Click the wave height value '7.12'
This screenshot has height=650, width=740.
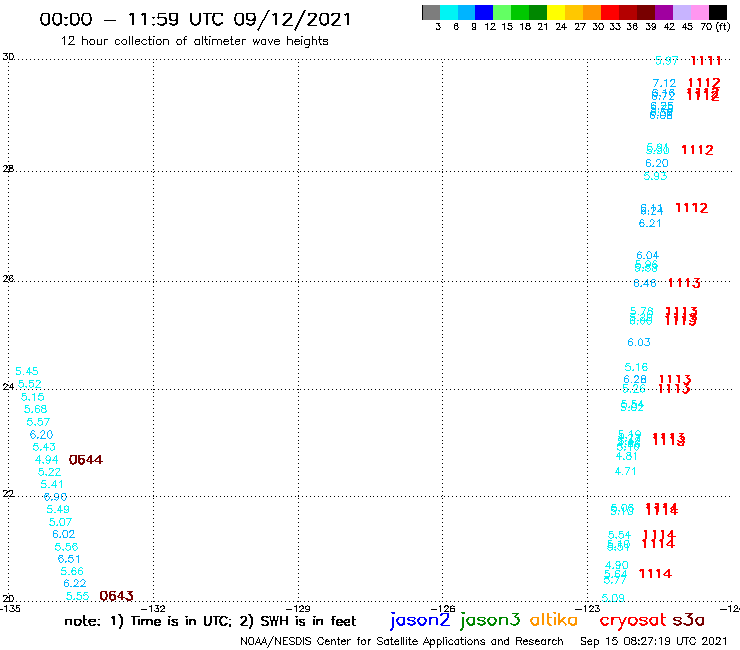(664, 83)
